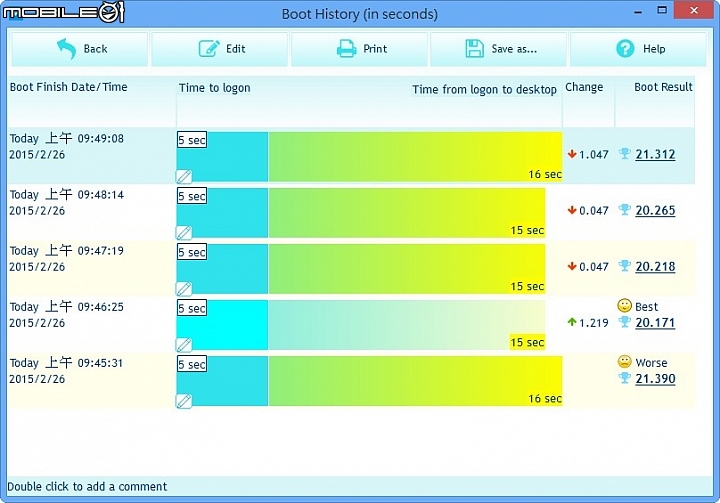Select the 09:48:14 boot entry timestamp
This screenshot has width=720, height=503.
[x=67, y=203]
